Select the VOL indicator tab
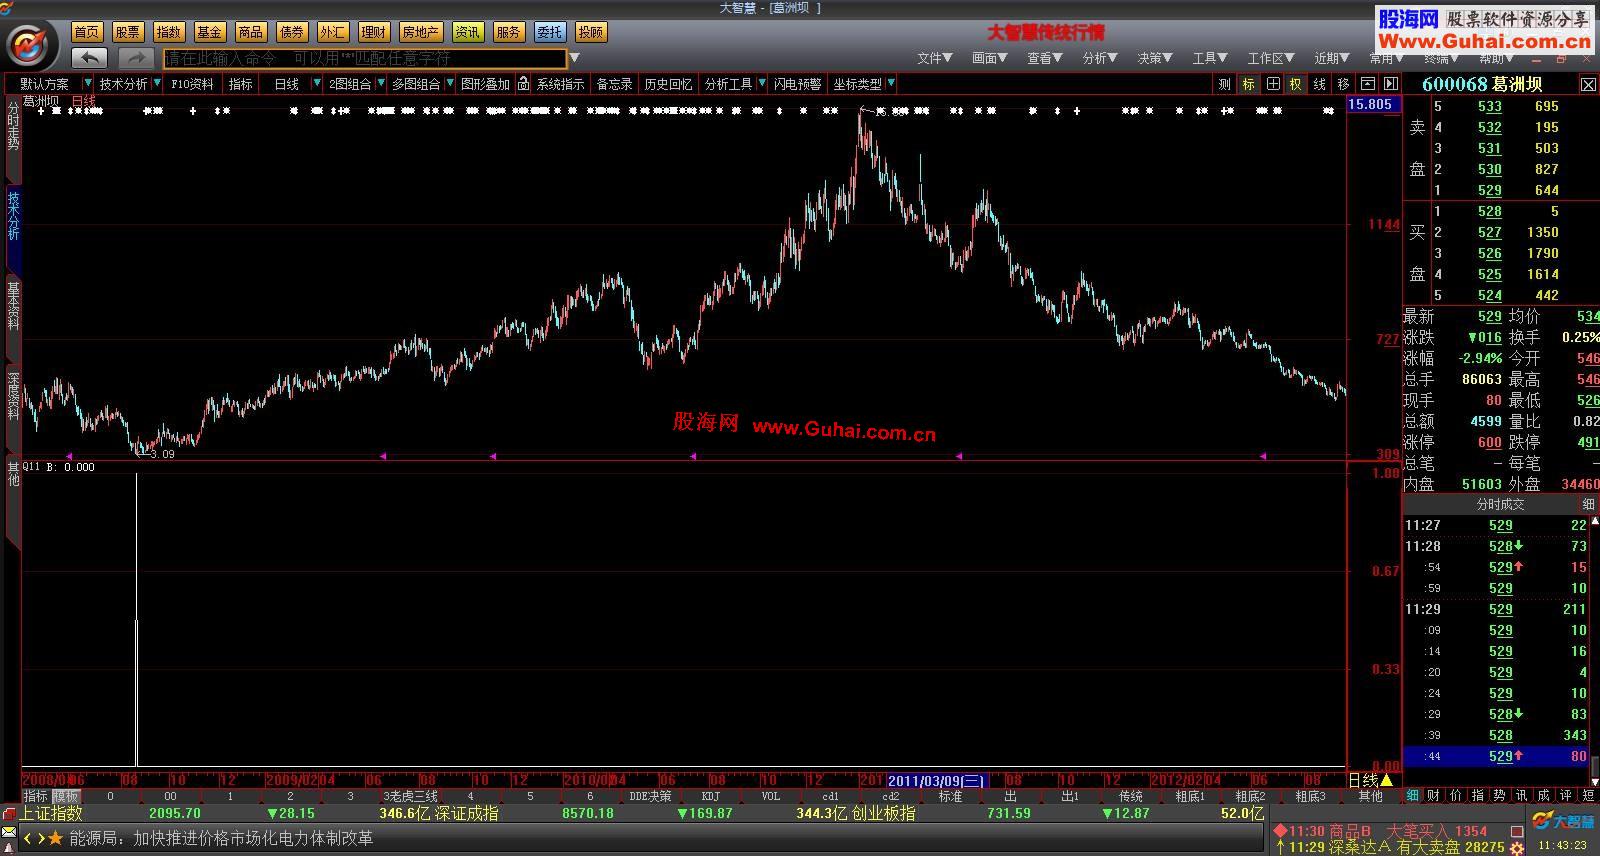This screenshot has width=1600, height=856. tap(771, 796)
